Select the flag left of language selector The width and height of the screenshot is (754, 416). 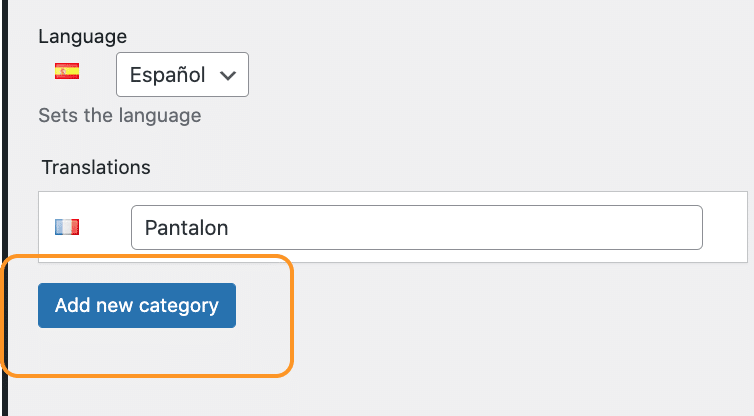(x=67, y=71)
